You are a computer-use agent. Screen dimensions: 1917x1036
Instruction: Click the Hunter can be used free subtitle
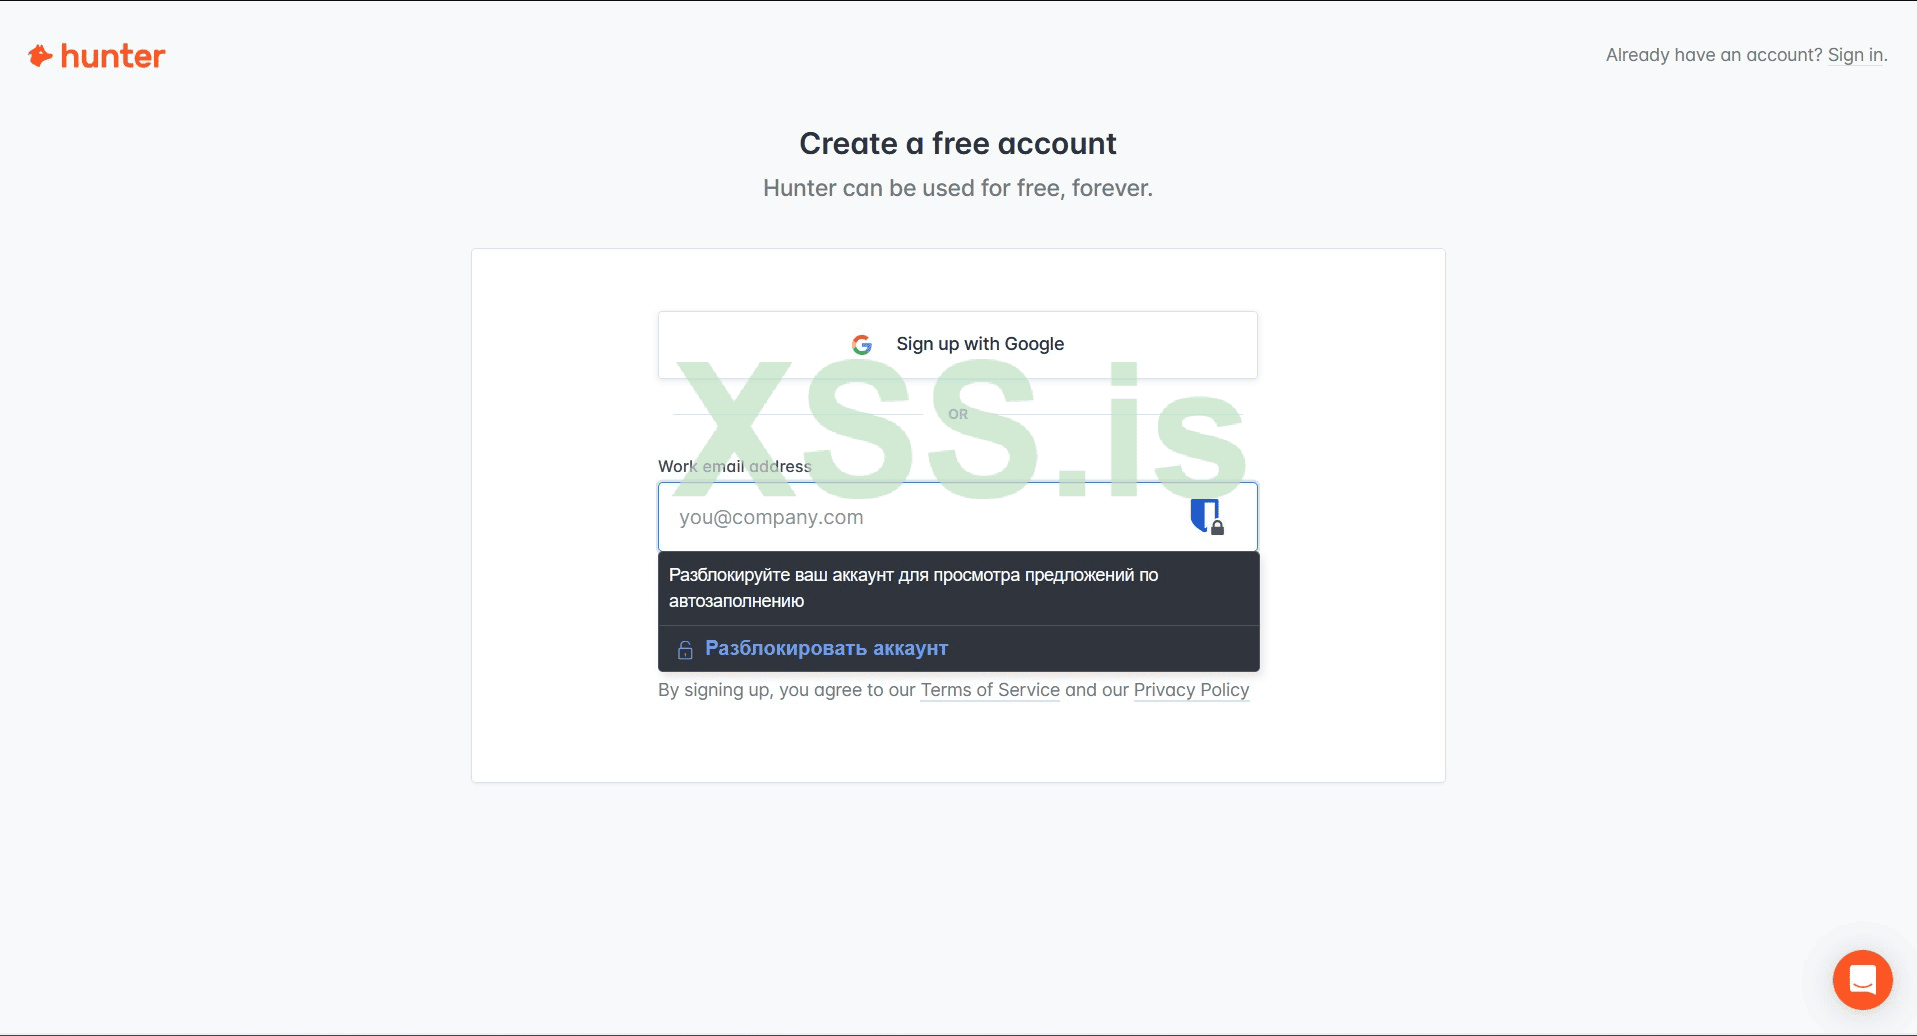coord(957,188)
